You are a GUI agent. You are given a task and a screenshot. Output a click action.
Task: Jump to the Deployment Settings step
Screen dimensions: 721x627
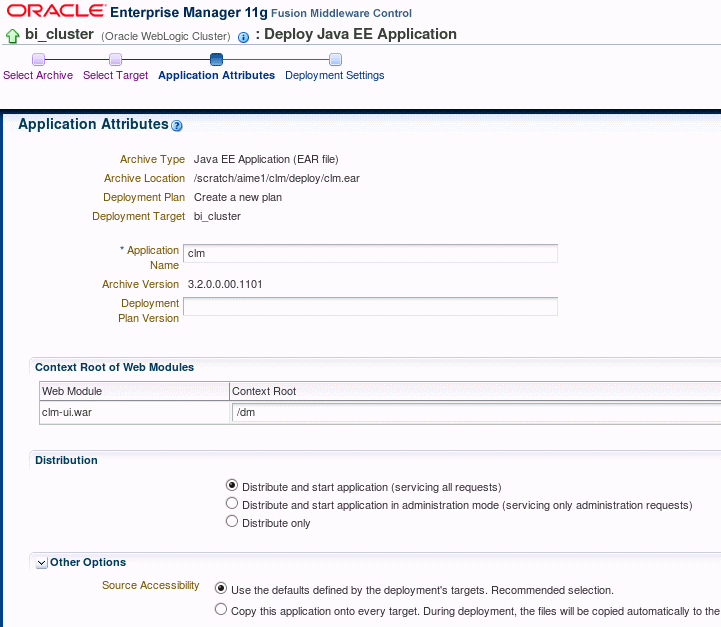click(335, 75)
